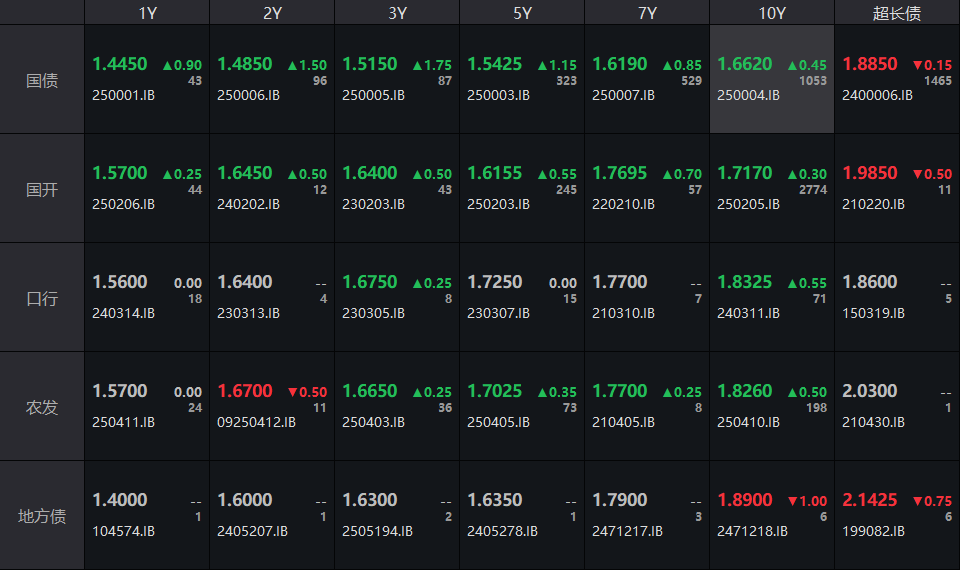Click the 1.6155 yield in 国开 row

click(495, 173)
